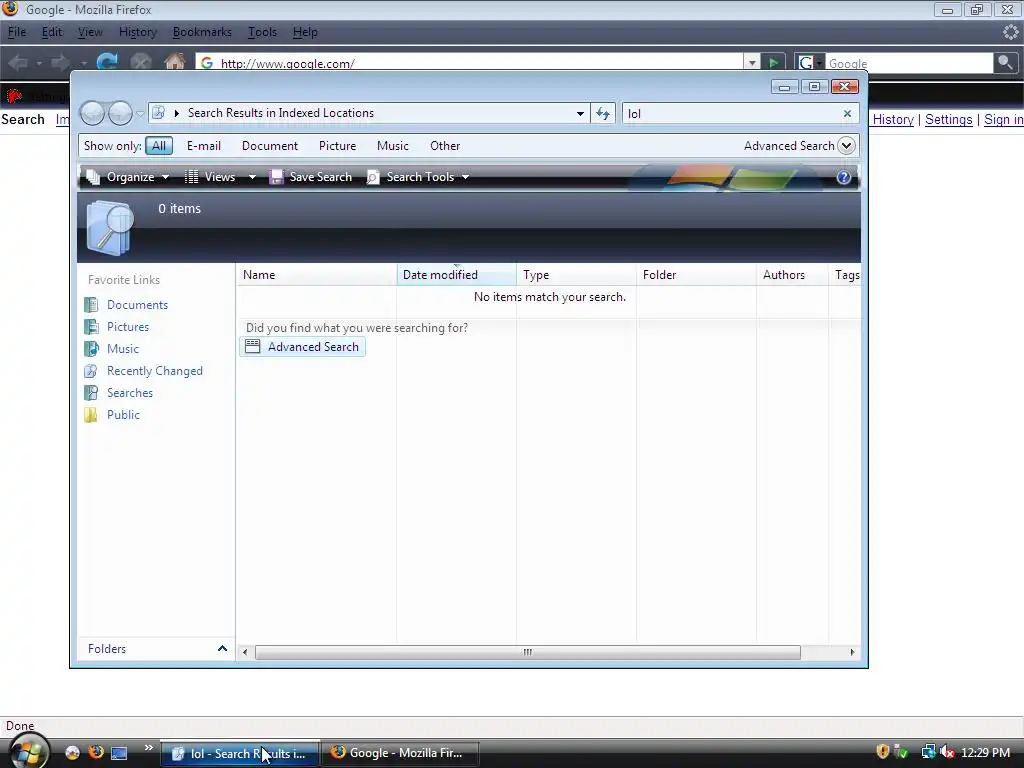Click the Views button

coord(210,177)
